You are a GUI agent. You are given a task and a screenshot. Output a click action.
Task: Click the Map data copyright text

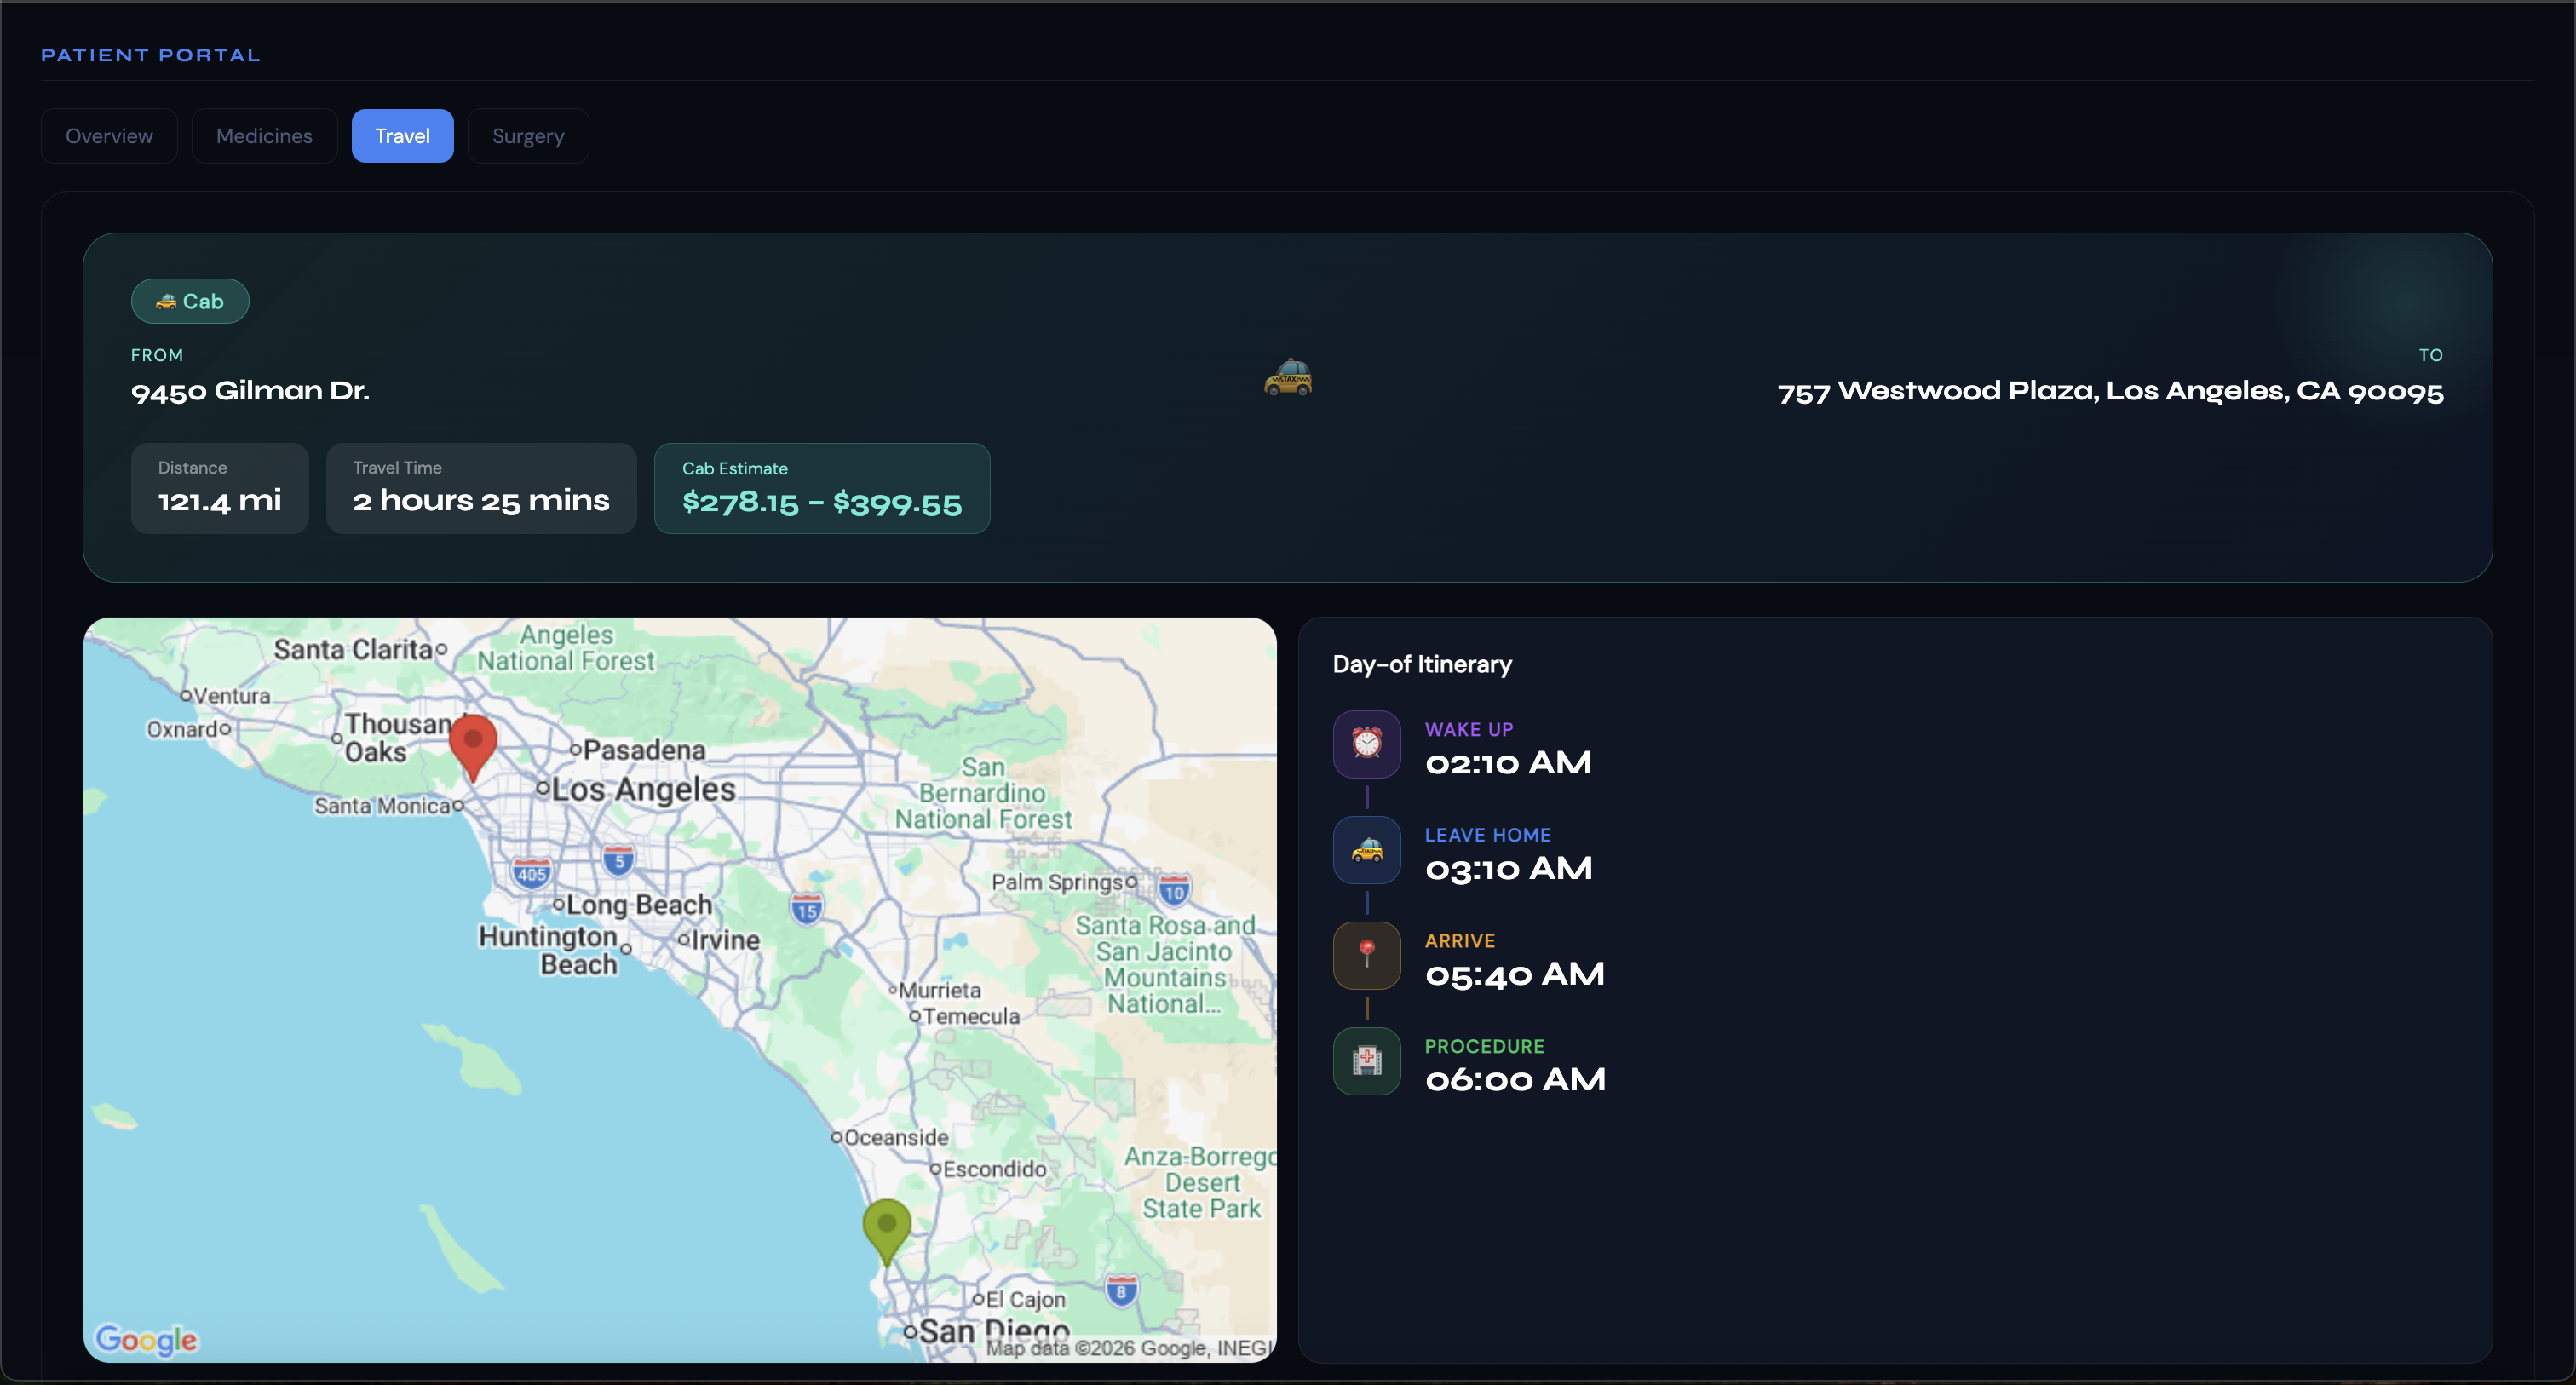tap(1130, 1348)
